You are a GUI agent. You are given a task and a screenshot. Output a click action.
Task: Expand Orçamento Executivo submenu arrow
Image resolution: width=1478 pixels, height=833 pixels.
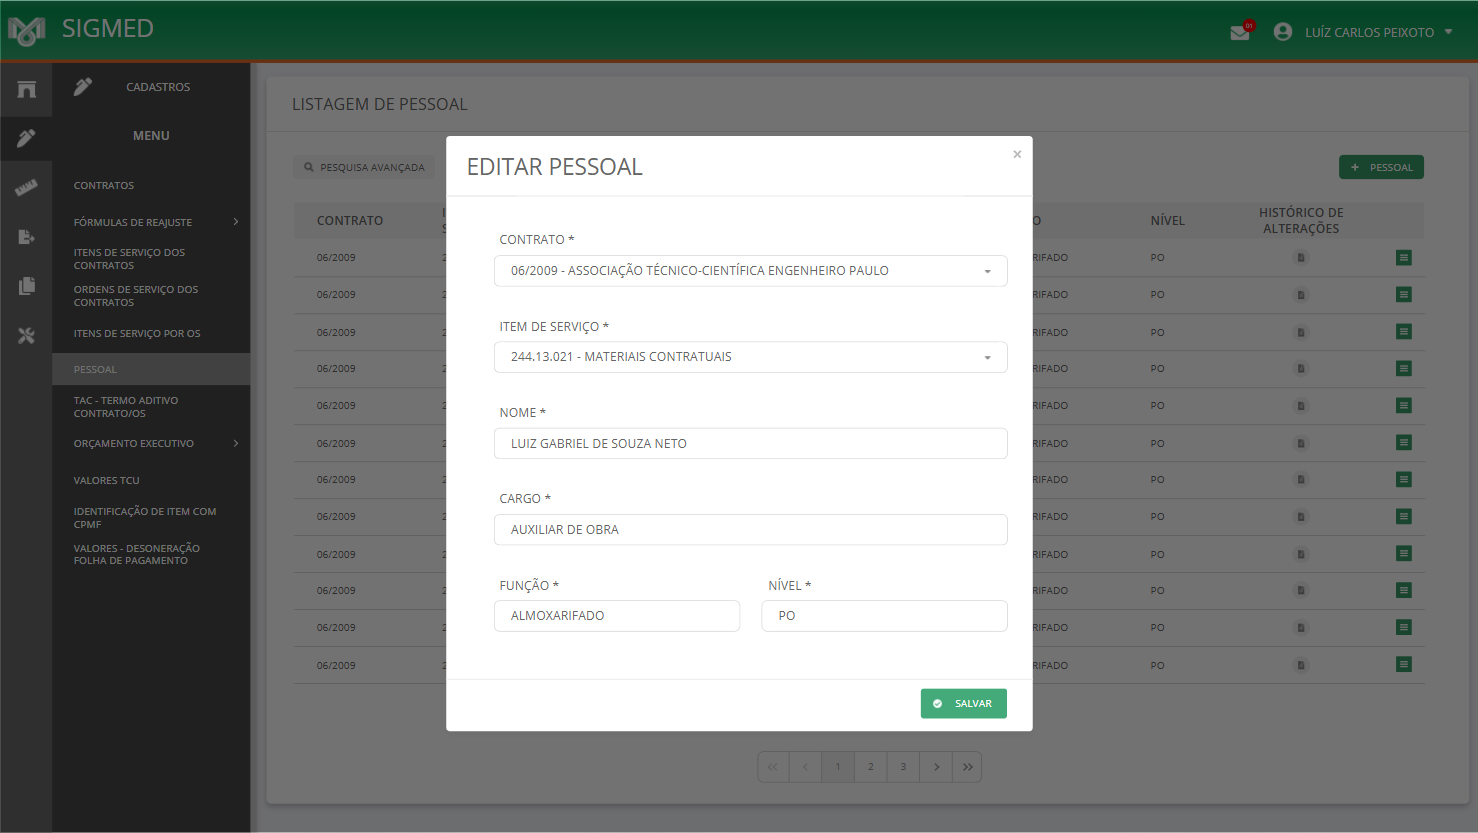coord(236,444)
